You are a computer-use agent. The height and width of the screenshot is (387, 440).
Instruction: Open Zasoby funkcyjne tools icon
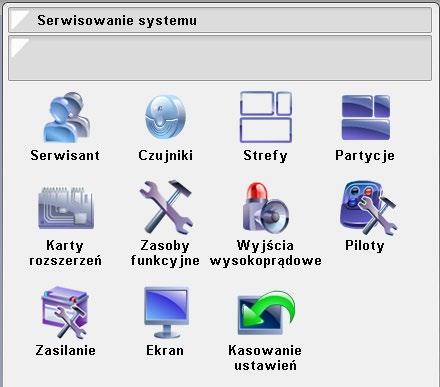pyautogui.click(x=166, y=207)
